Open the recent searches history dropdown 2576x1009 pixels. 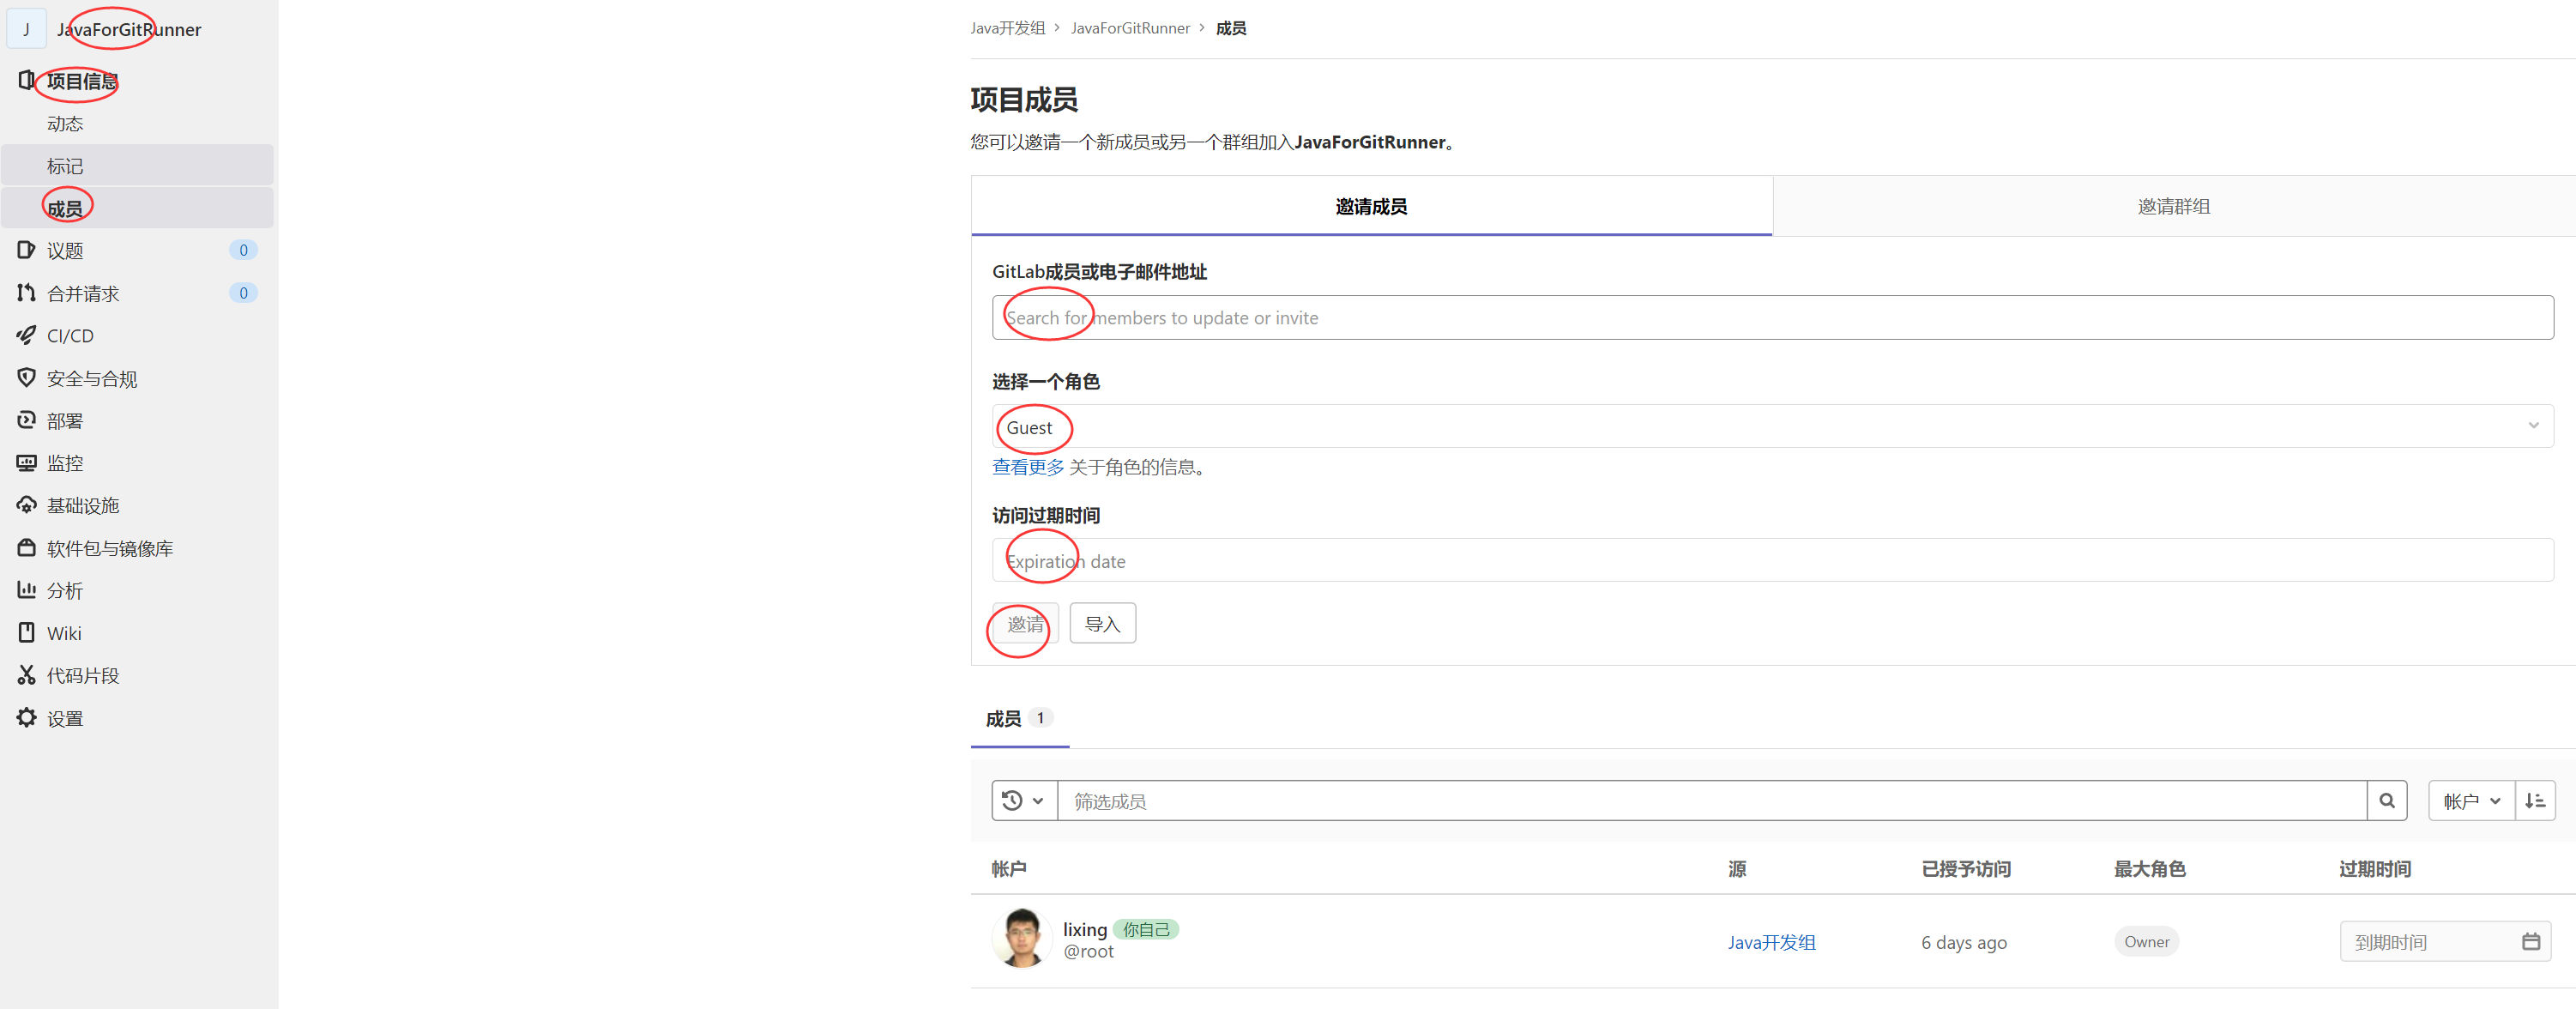(1024, 800)
